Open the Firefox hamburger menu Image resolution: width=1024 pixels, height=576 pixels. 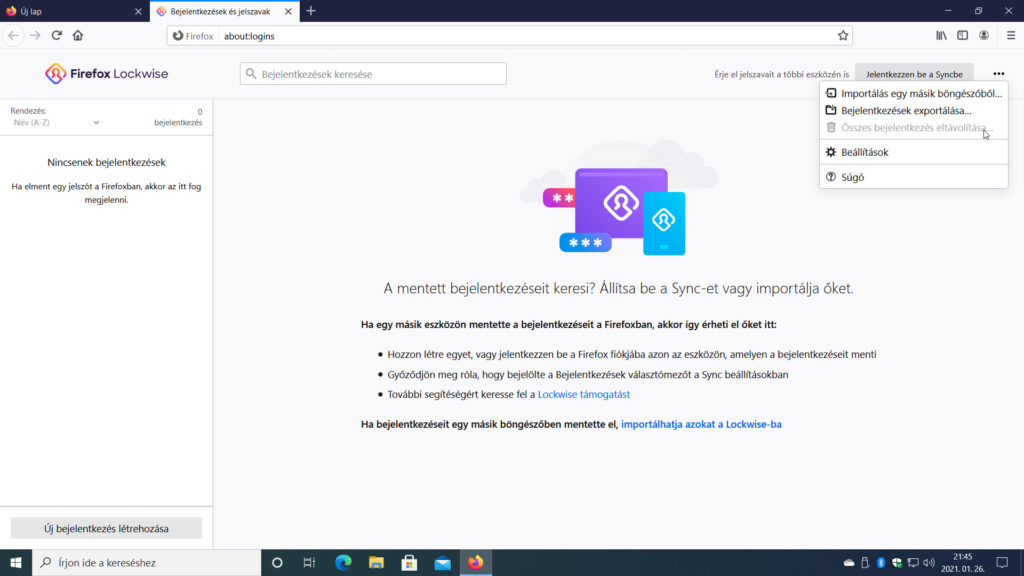[x=1011, y=35]
